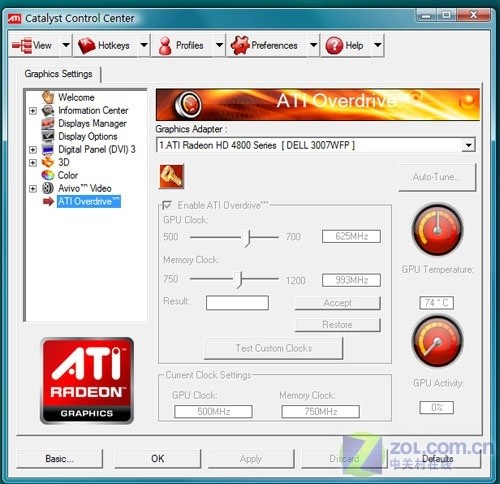Open the Preferences dropdown arrow

click(x=313, y=45)
